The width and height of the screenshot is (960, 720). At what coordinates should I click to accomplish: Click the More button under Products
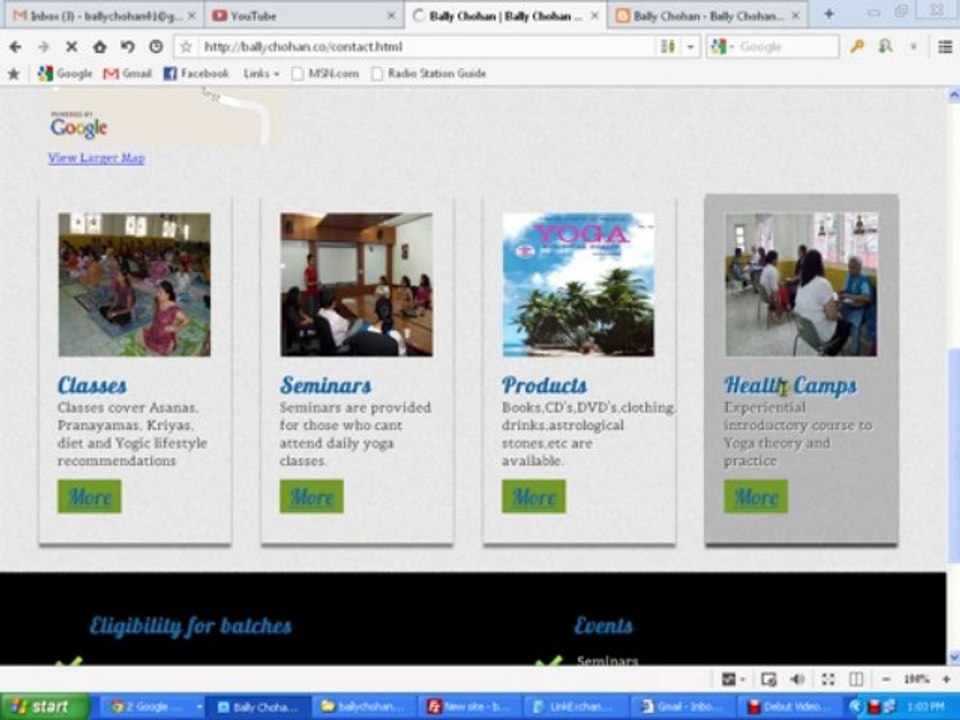click(x=534, y=497)
